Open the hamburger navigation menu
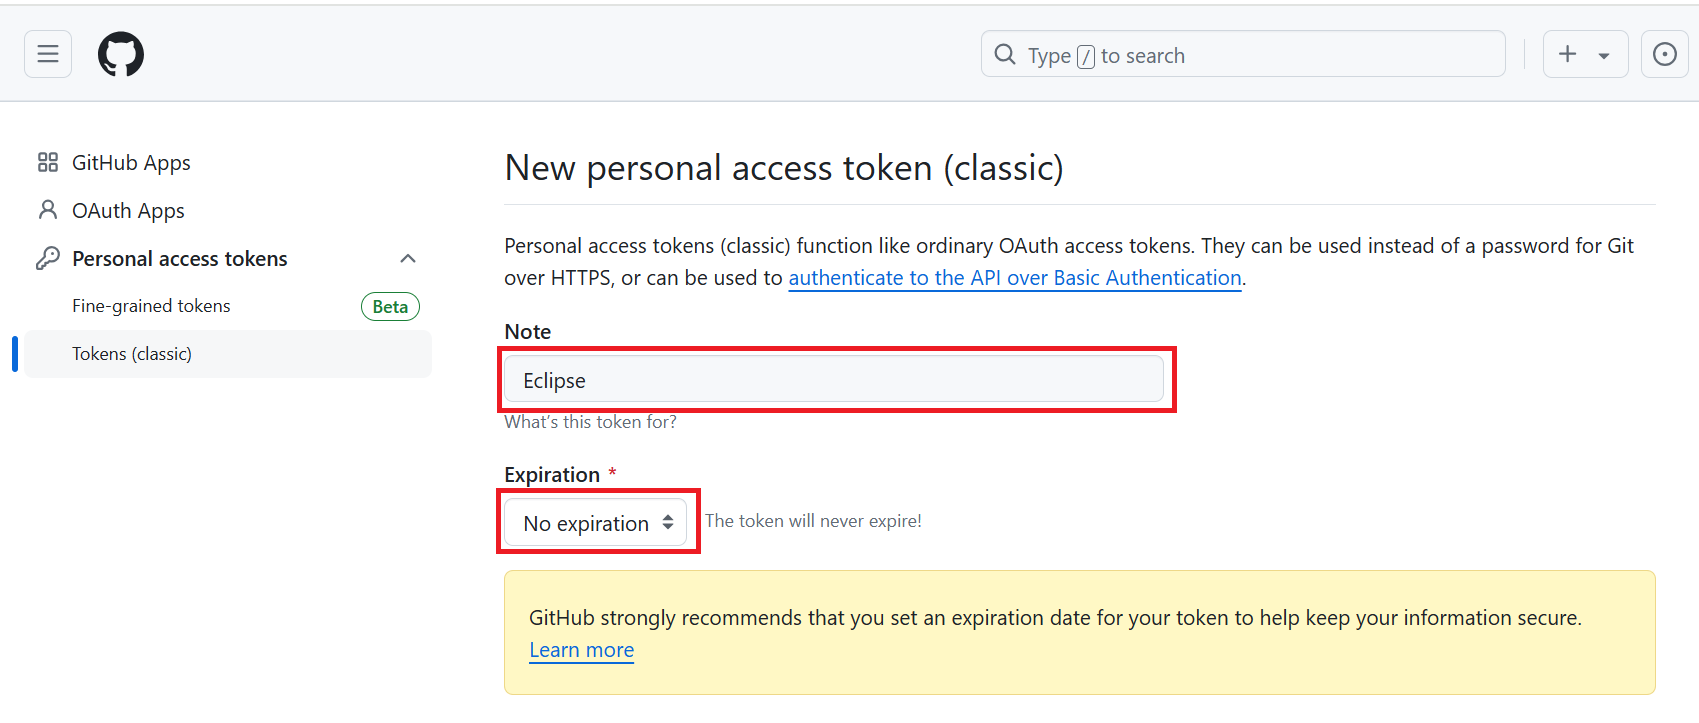The height and width of the screenshot is (723, 1699). (x=48, y=54)
